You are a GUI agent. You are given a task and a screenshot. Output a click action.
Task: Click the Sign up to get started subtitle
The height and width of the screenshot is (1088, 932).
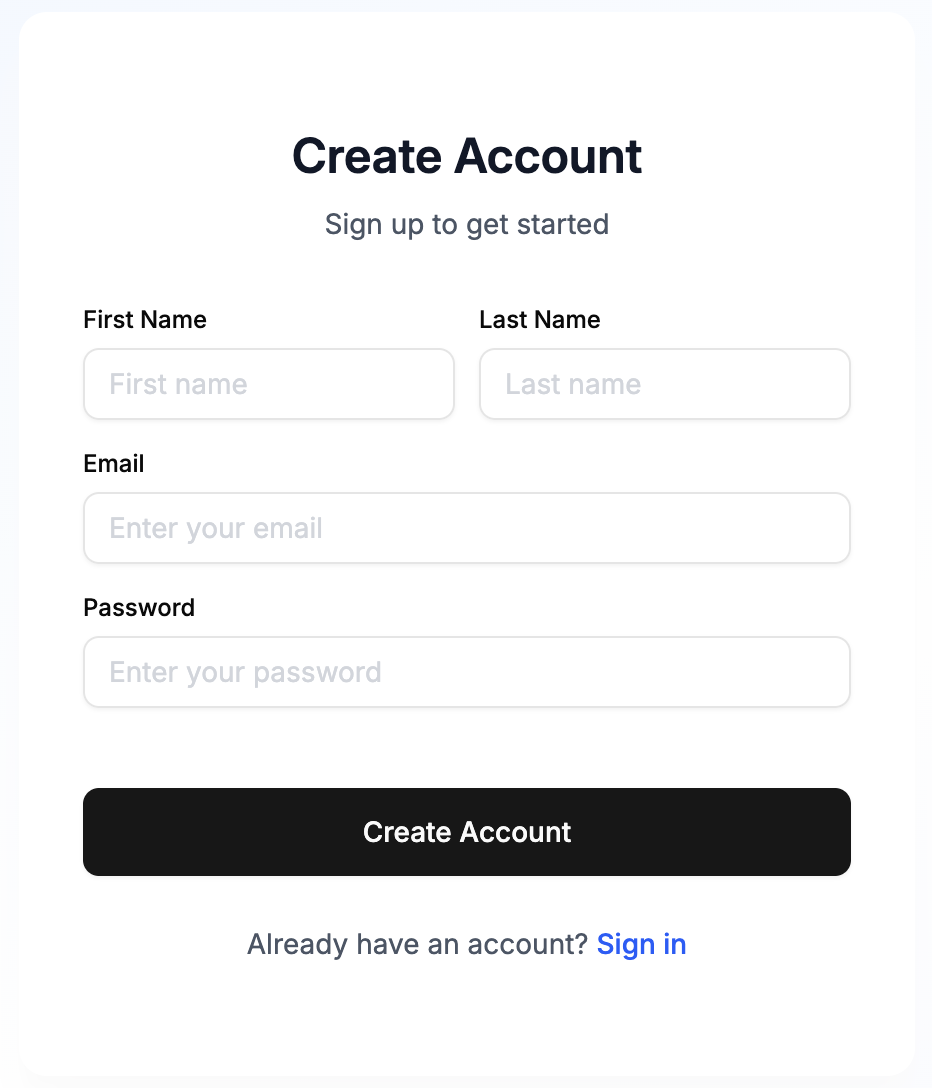click(x=466, y=224)
